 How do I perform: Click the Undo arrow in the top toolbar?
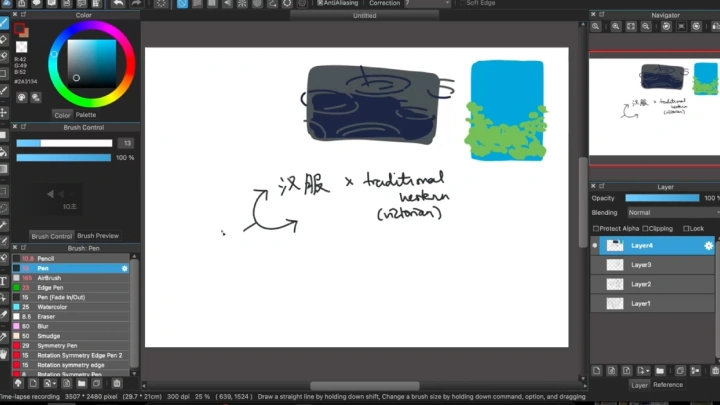click(x=118, y=3)
